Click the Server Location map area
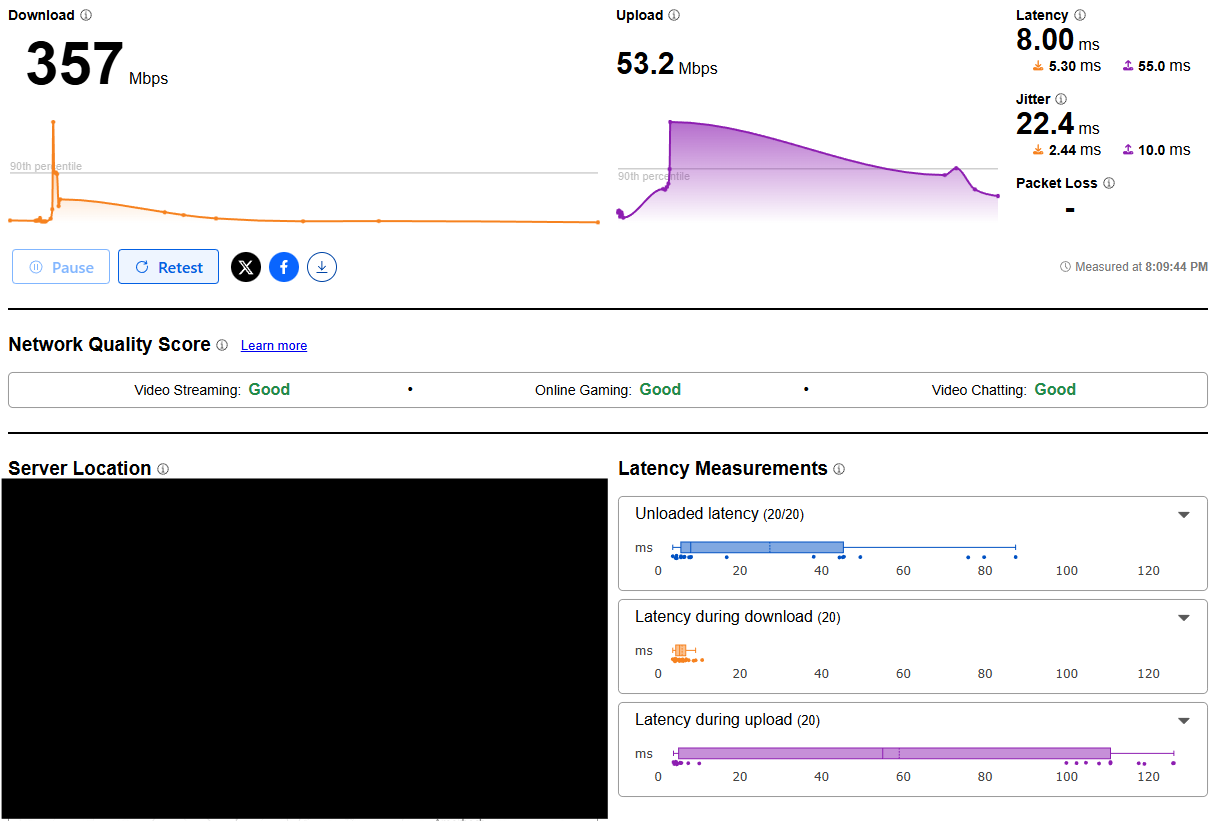The image size is (1215, 821). [x=304, y=648]
